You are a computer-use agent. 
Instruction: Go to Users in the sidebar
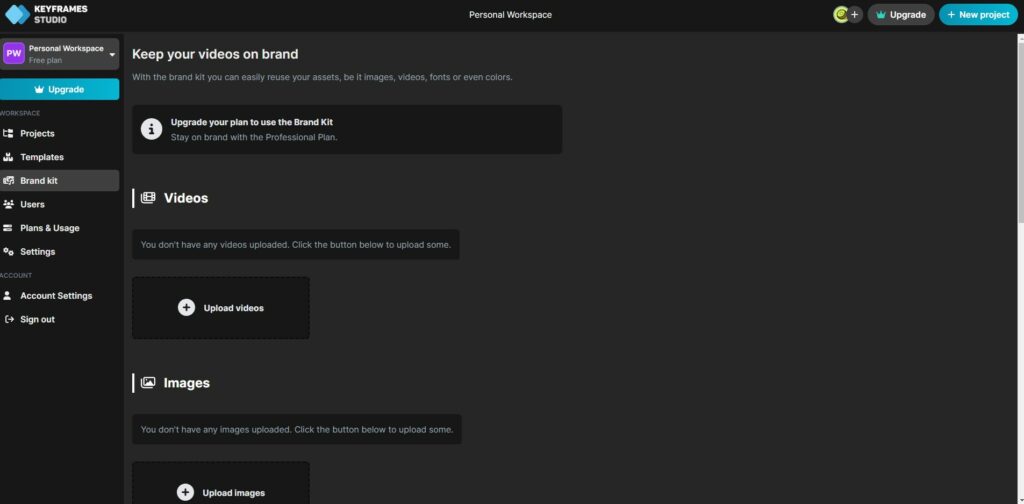pos(32,204)
